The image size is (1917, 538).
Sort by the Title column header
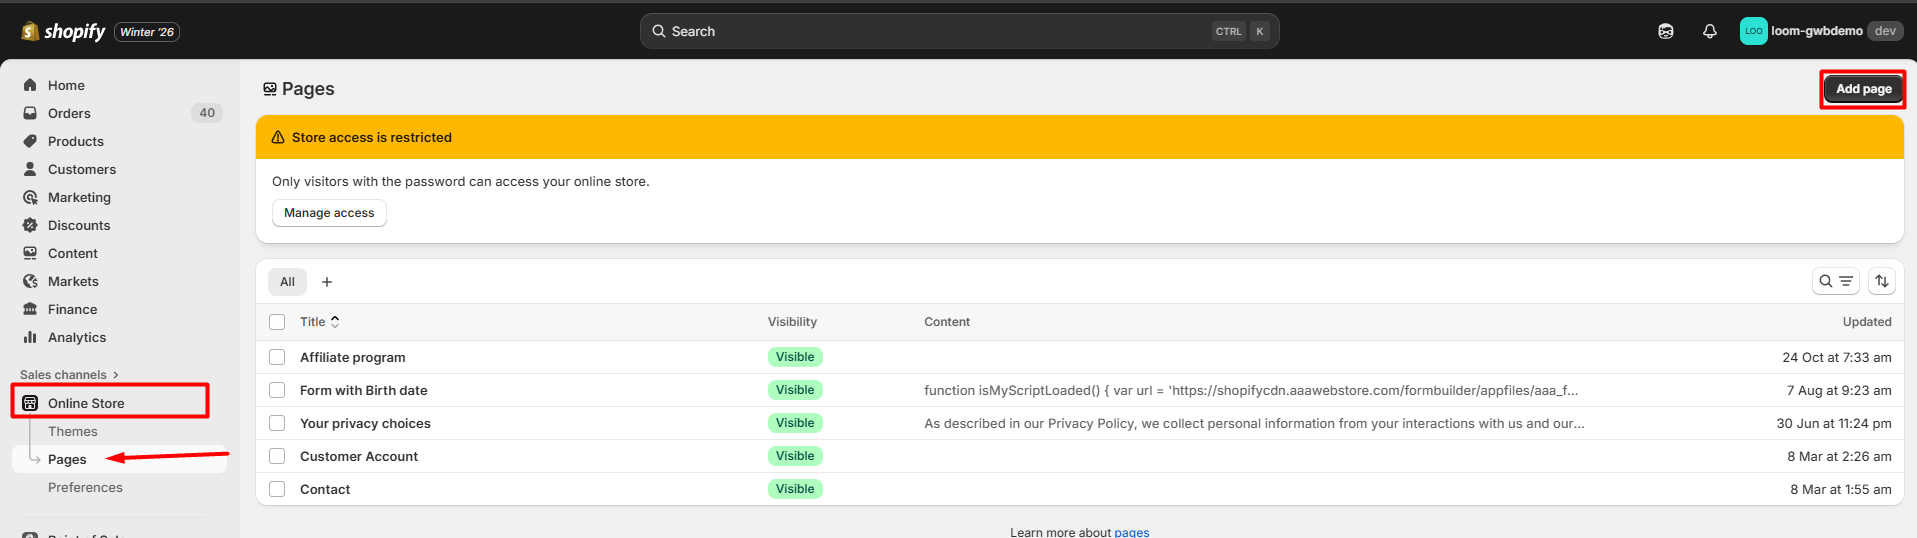point(319,322)
